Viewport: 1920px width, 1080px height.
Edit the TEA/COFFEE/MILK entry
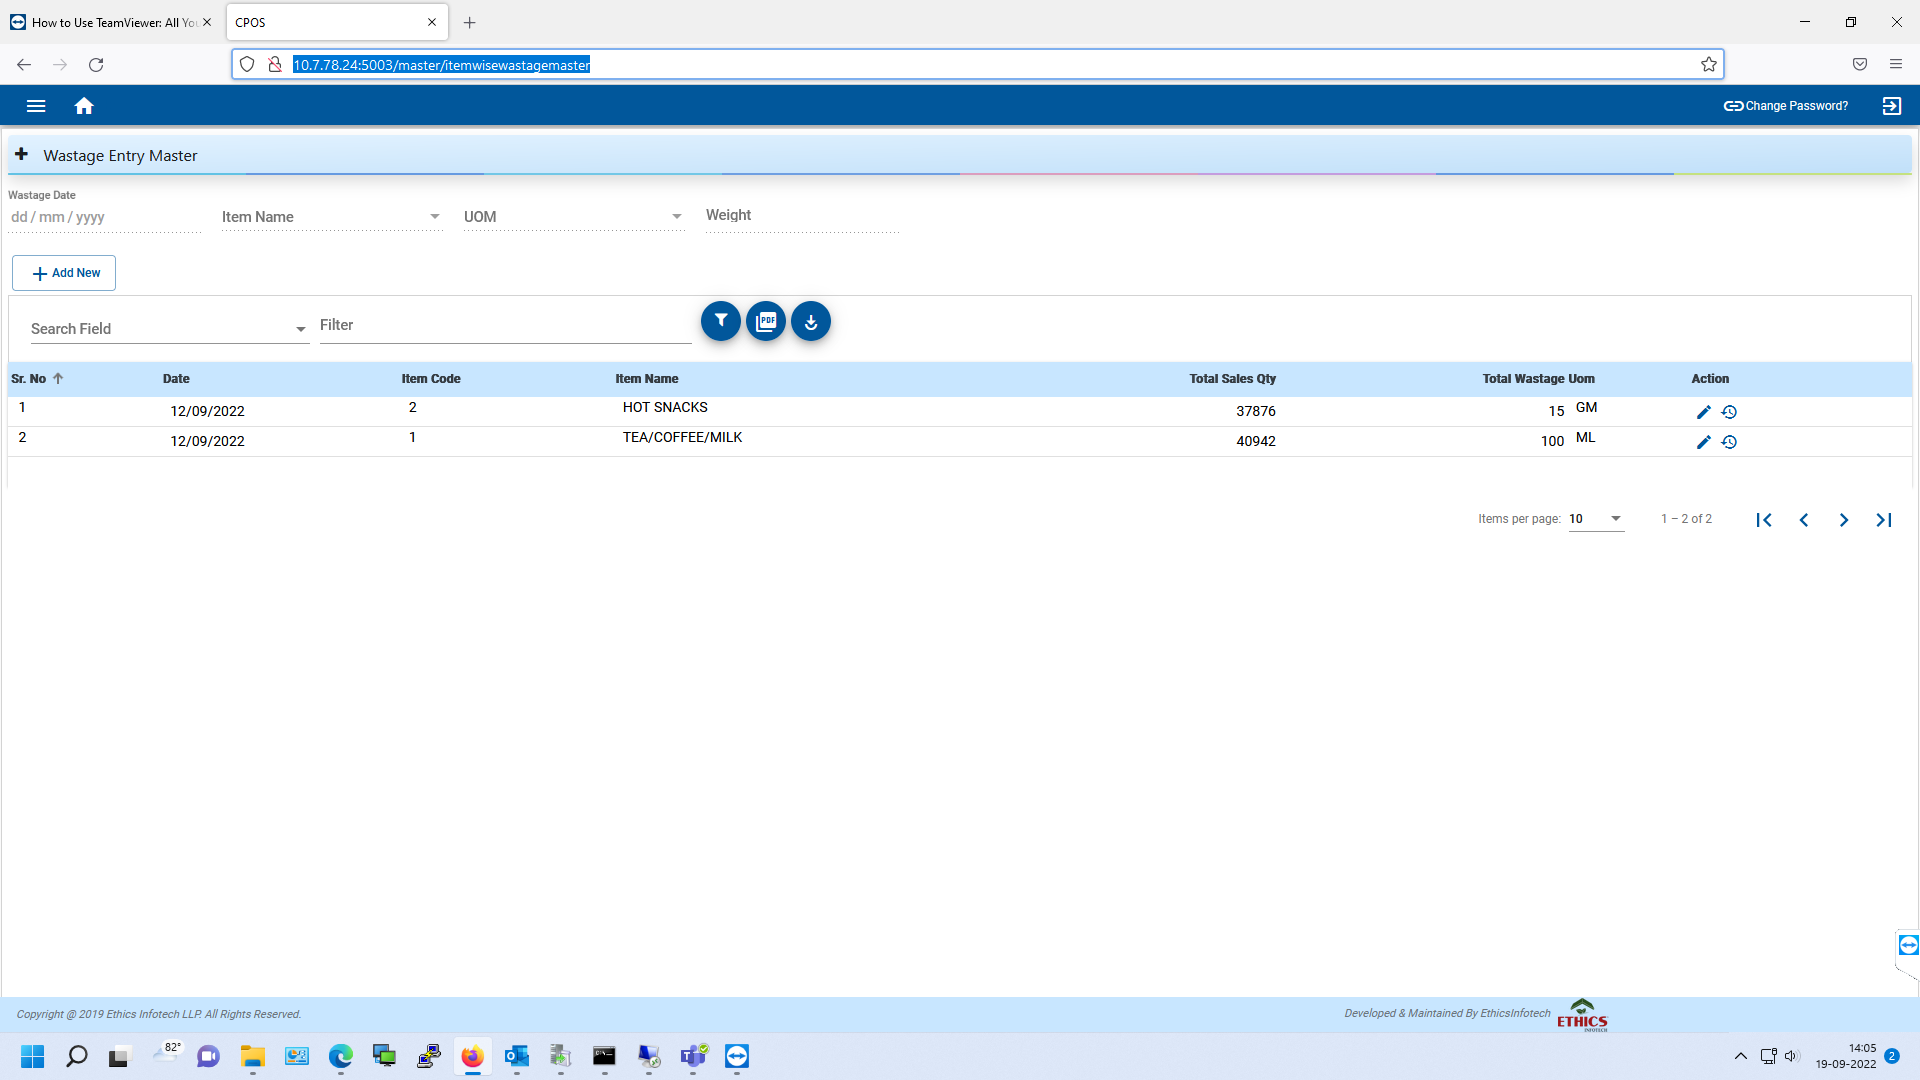1703,442
